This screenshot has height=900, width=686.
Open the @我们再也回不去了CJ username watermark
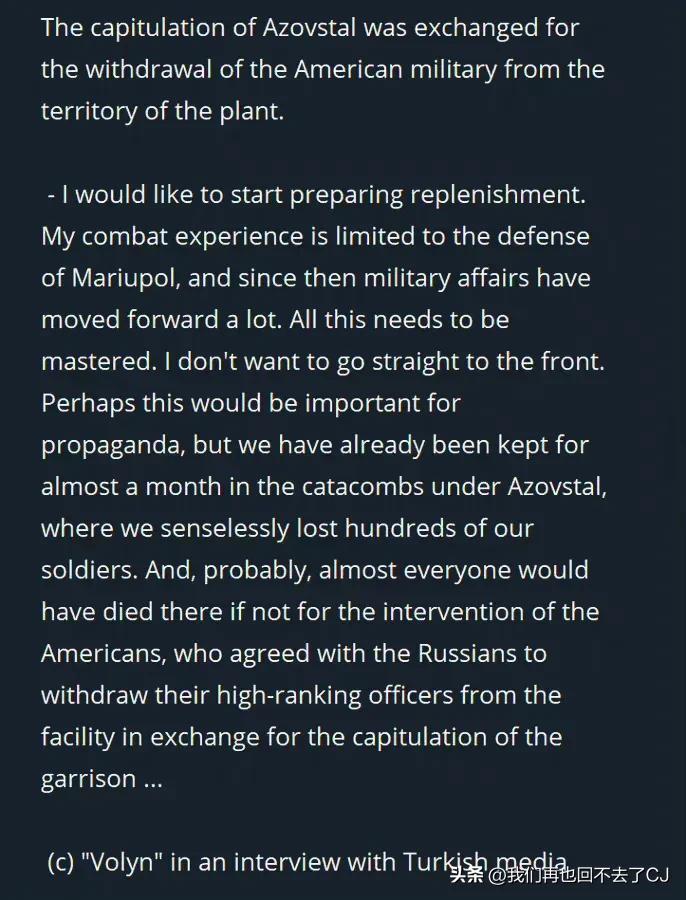click(x=578, y=875)
